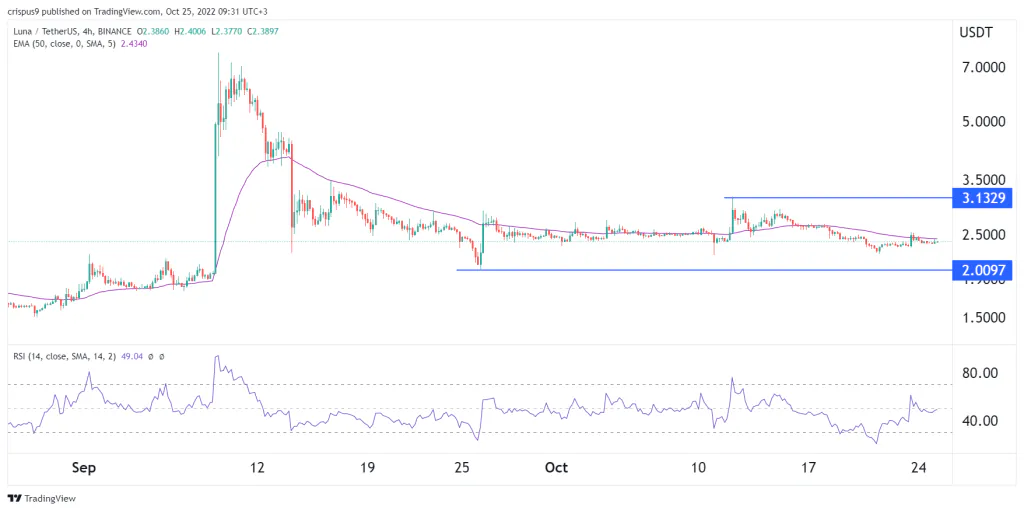This screenshot has width=1024, height=511.
Task: Click the USDT currency label
Action: click(x=976, y=33)
